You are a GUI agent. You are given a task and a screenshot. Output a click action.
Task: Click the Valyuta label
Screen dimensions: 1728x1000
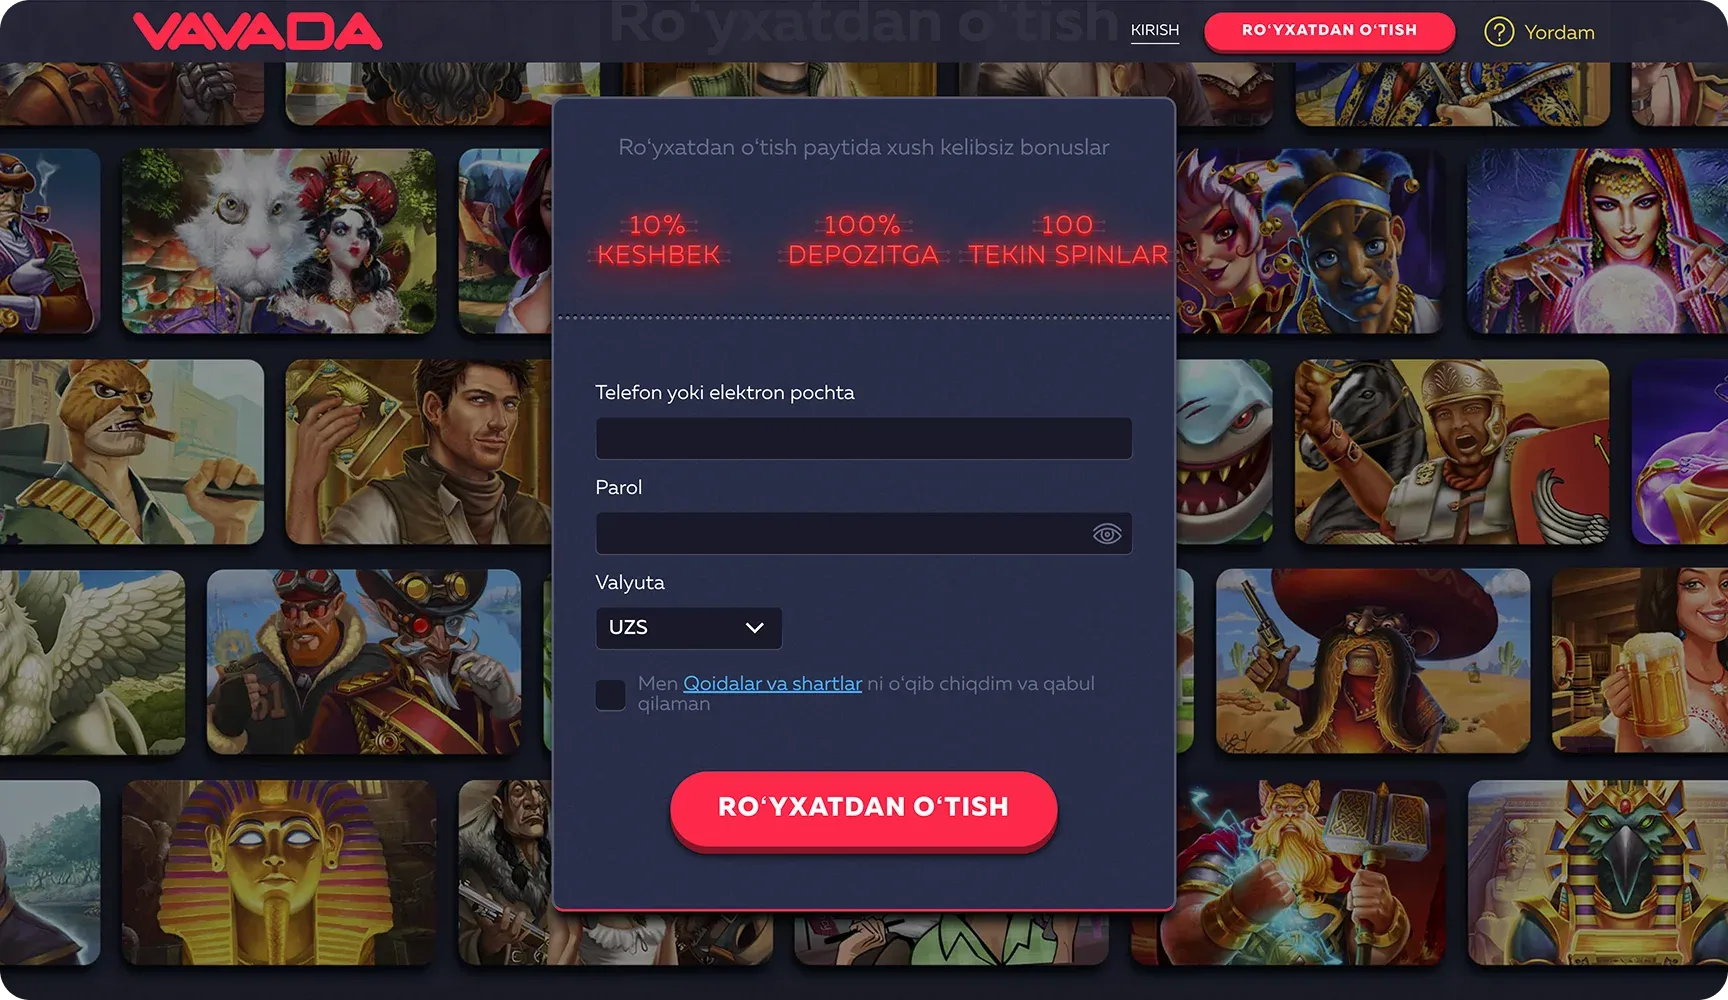(x=630, y=582)
